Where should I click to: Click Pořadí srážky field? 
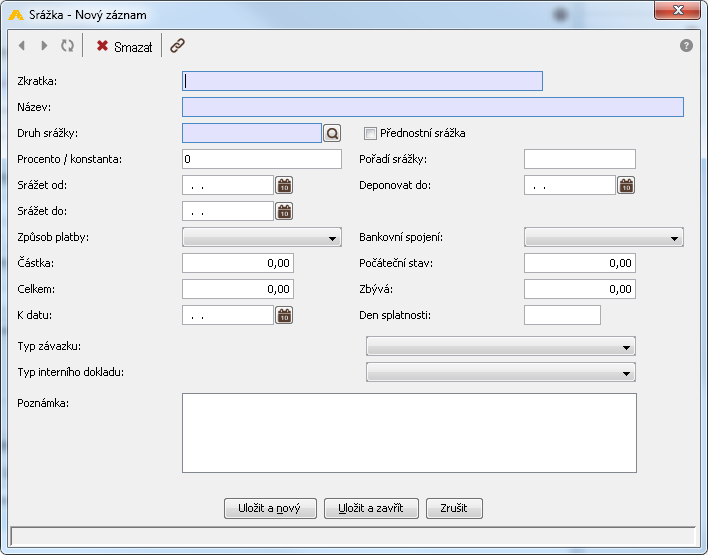580,159
